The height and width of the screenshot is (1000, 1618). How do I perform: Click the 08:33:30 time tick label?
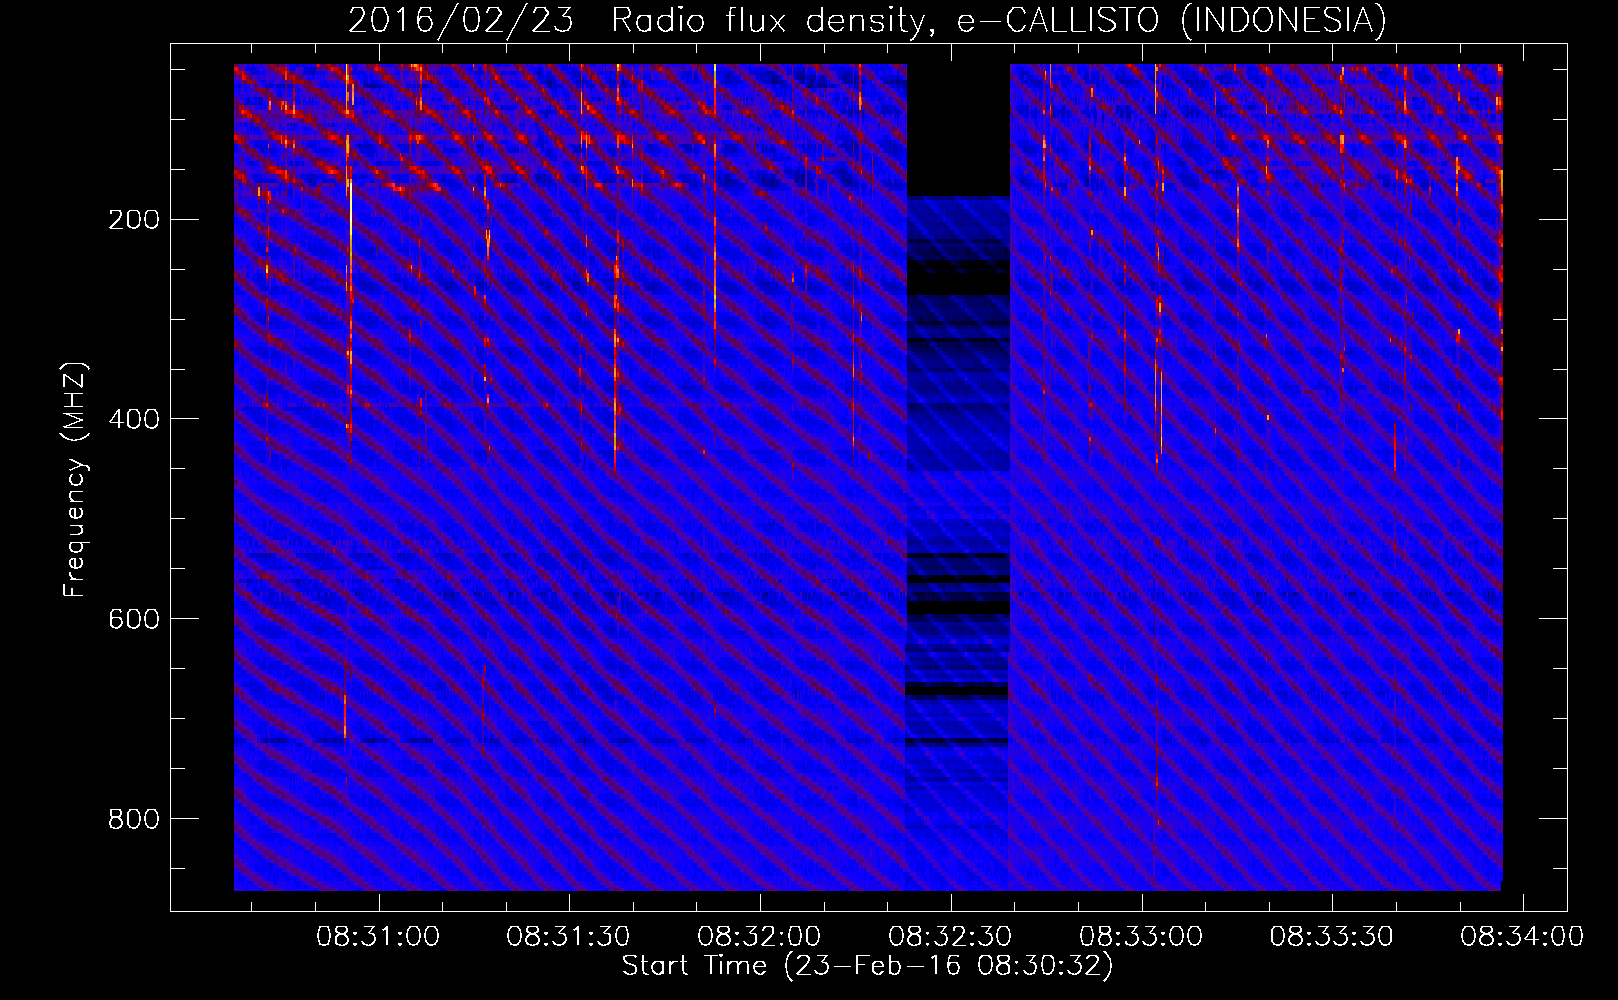pyautogui.click(x=1331, y=937)
